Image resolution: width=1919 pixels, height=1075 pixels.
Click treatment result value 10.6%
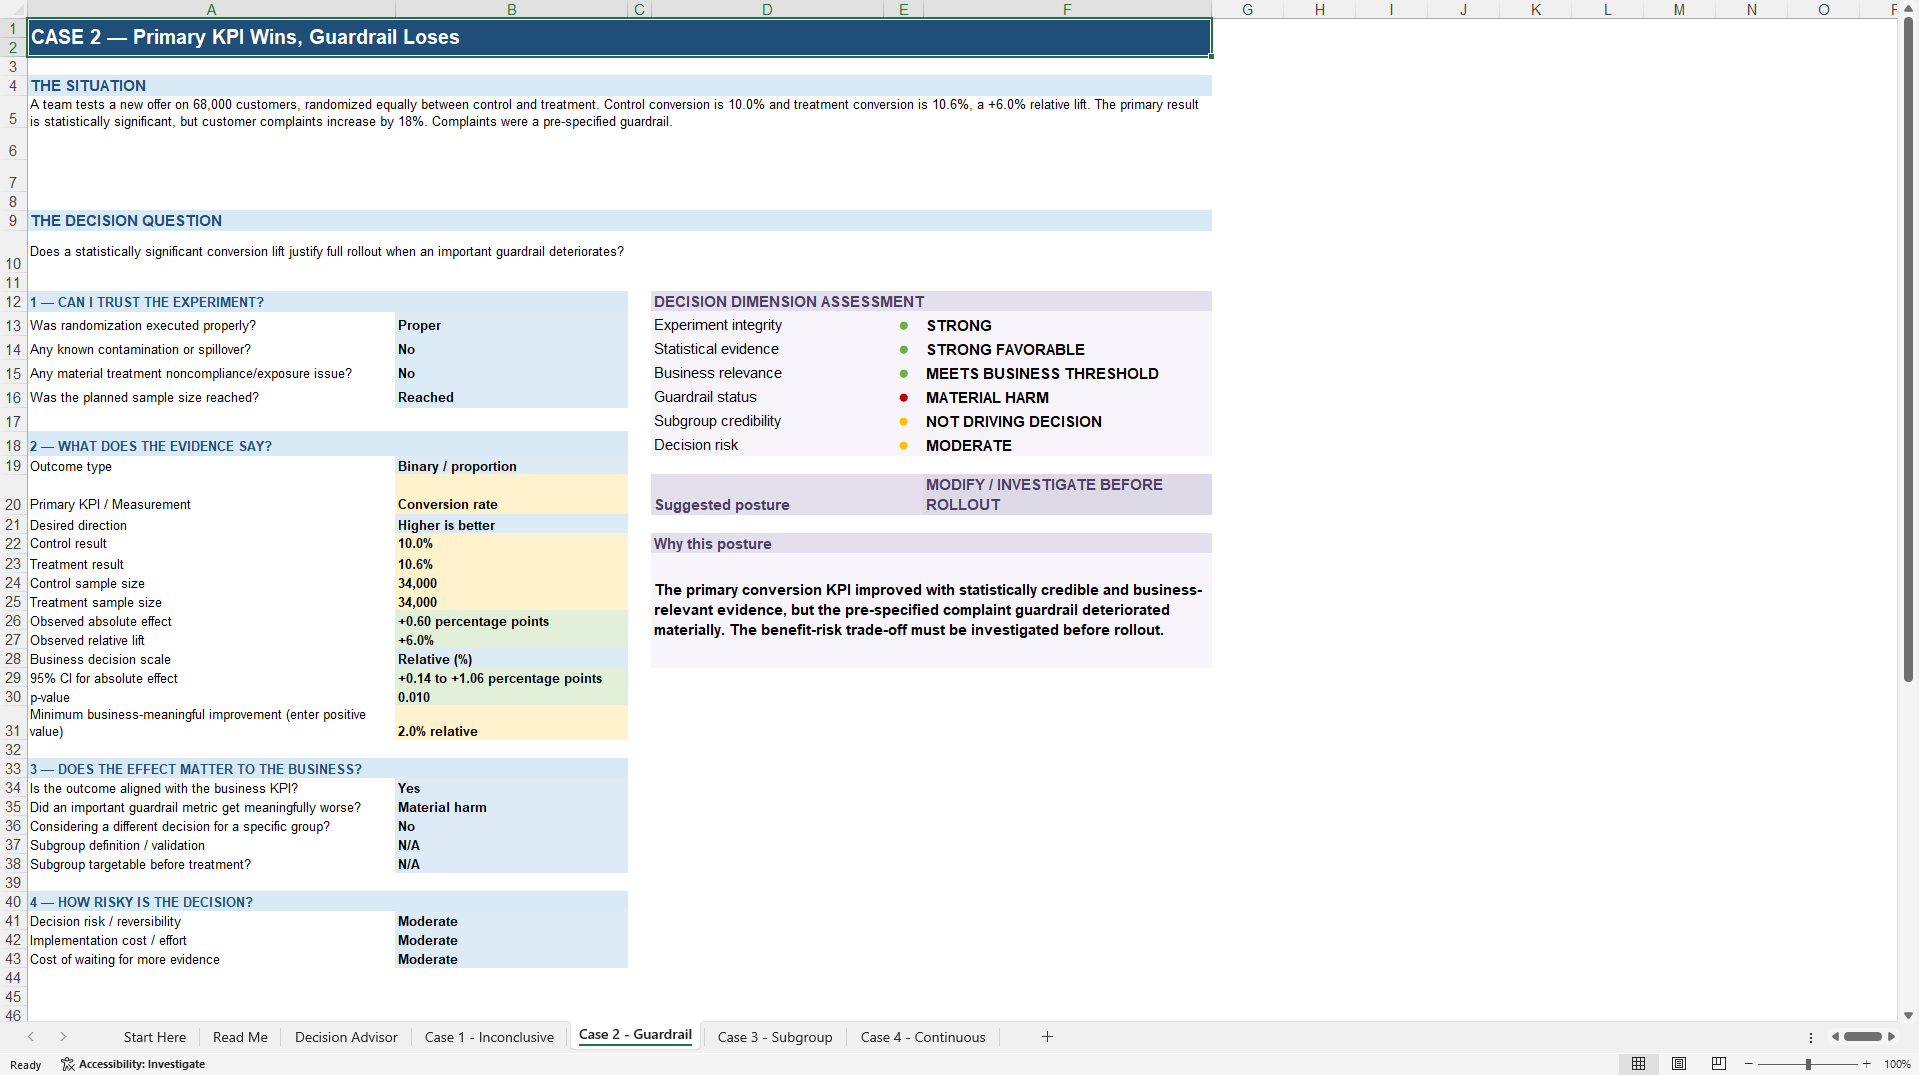click(x=511, y=564)
